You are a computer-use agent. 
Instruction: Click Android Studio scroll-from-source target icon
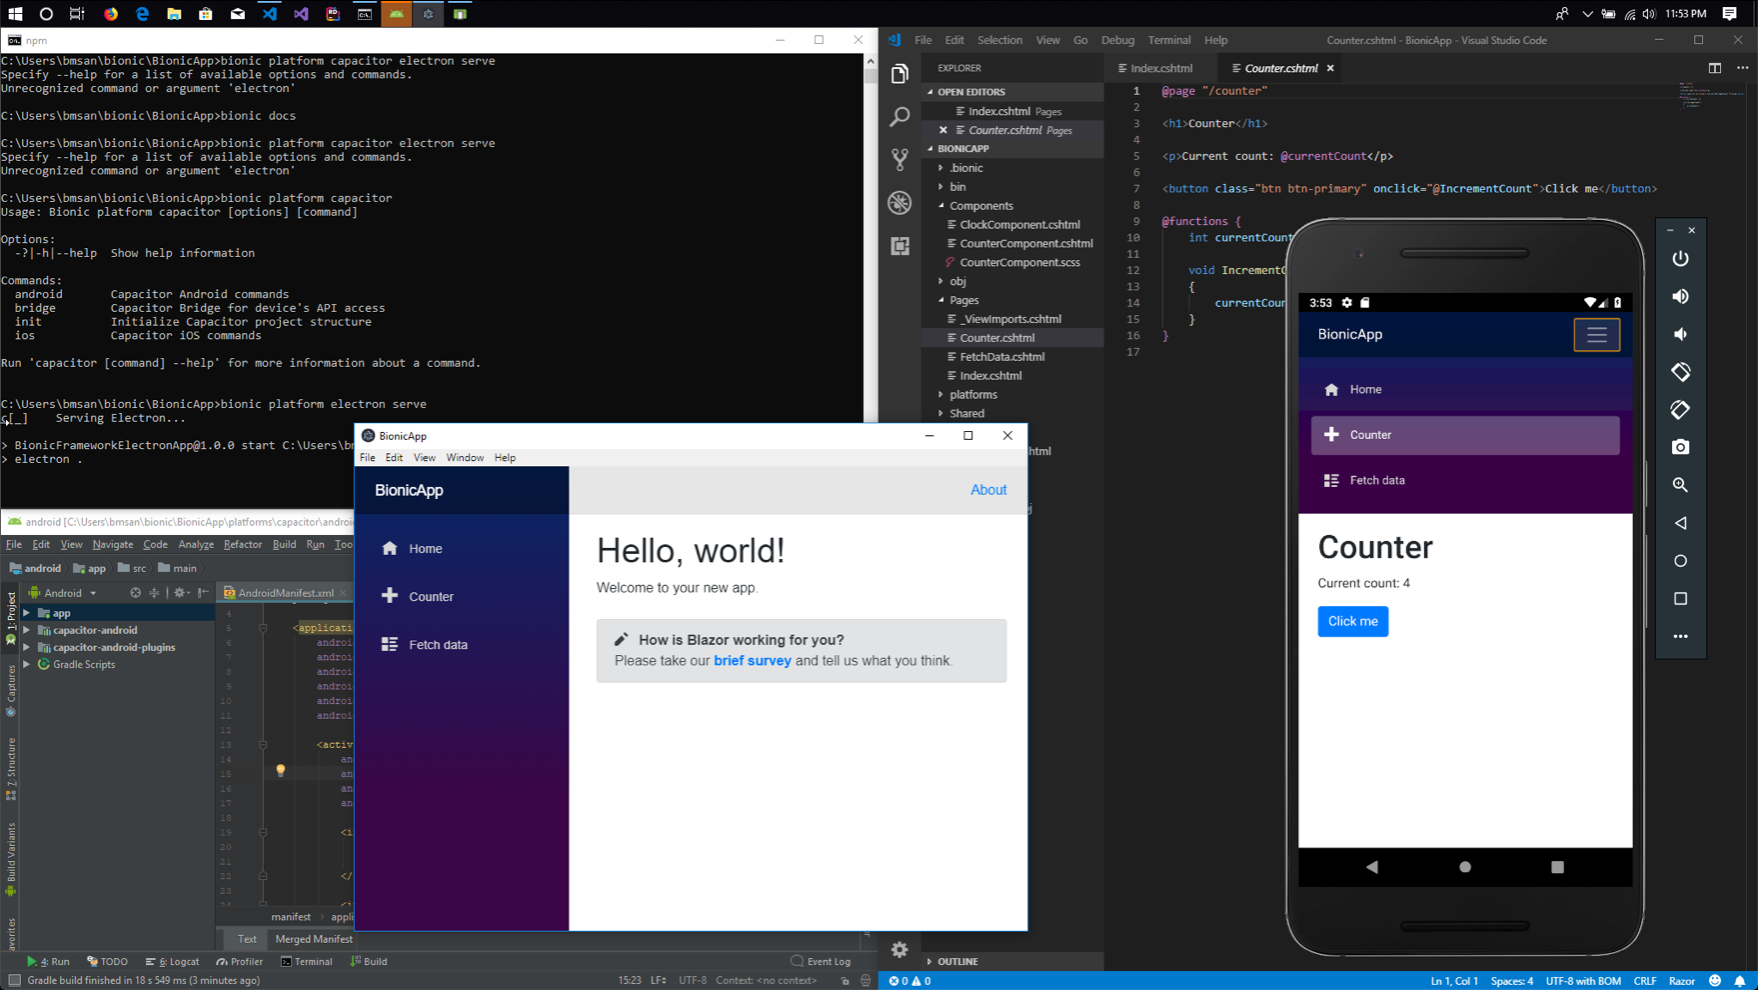(135, 593)
